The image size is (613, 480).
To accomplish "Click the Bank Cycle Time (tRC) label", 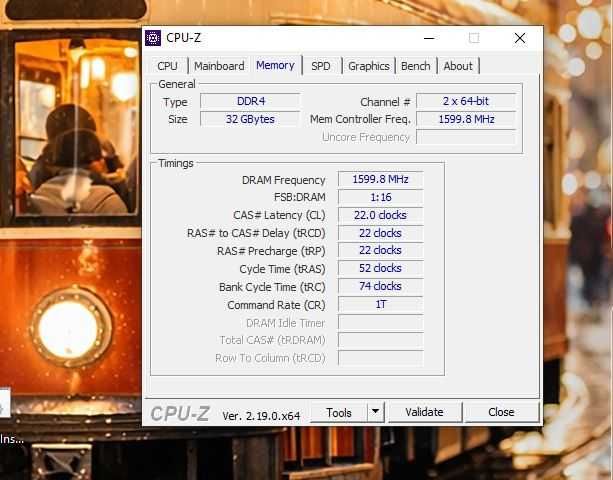I will 272,287.
